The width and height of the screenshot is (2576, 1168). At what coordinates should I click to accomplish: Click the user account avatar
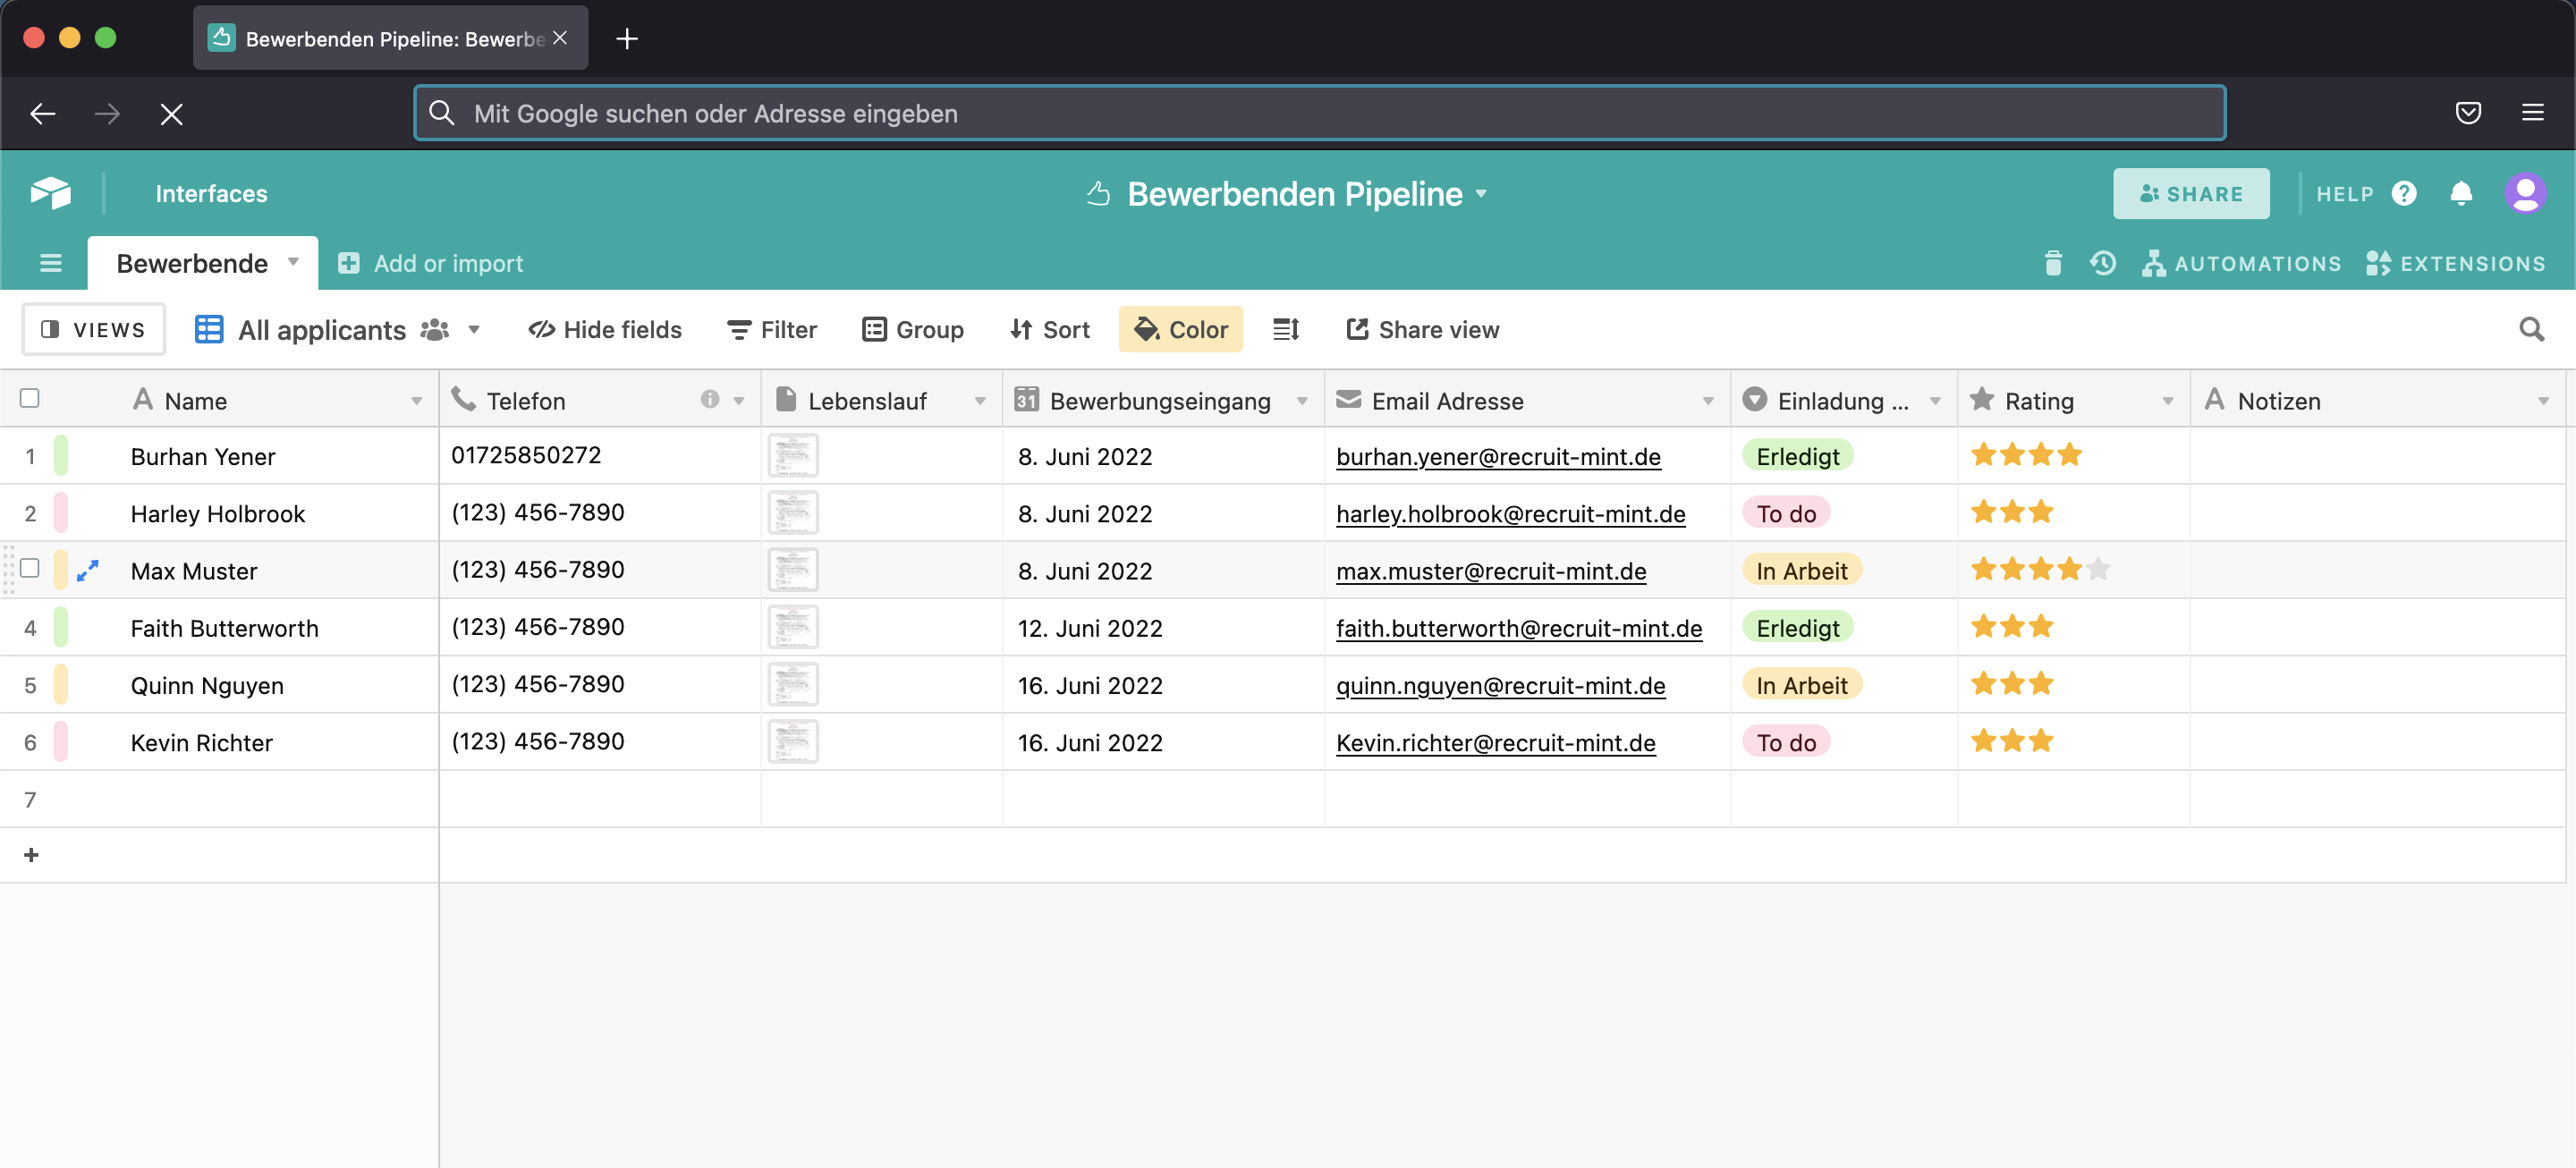(2525, 193)
